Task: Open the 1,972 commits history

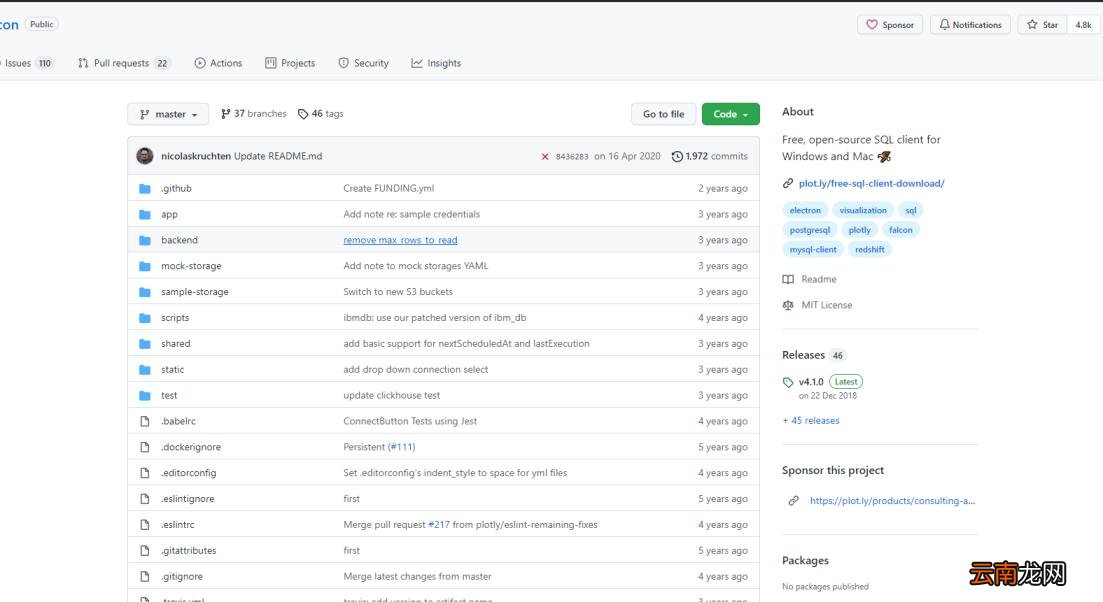Action: click(x=710, y=156)
